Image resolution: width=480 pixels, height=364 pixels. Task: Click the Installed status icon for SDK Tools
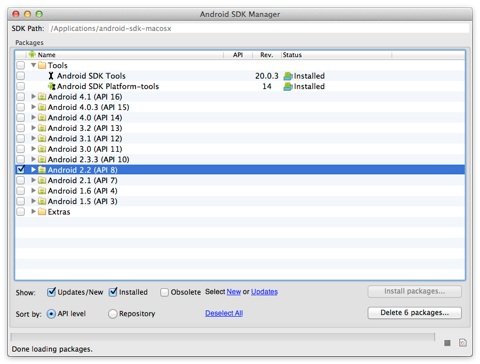[288, 76]
